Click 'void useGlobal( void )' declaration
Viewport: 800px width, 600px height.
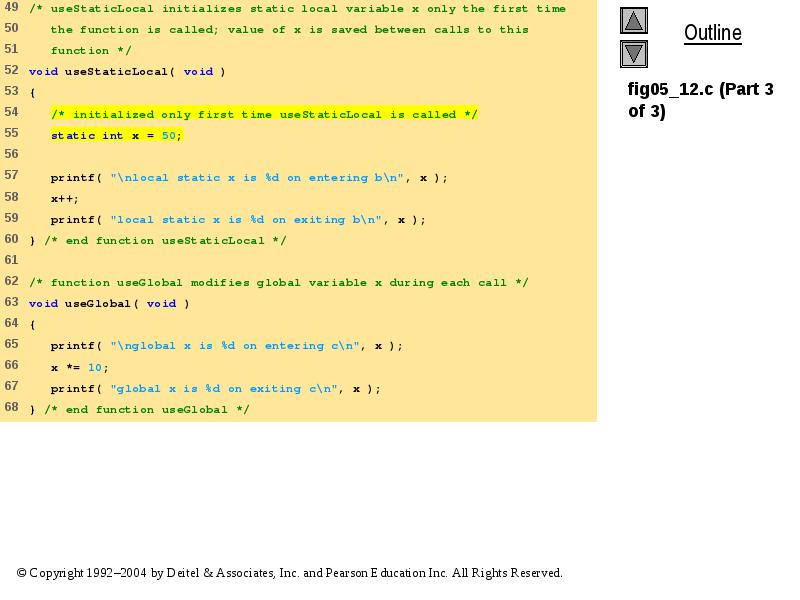(x=109, y=304)
